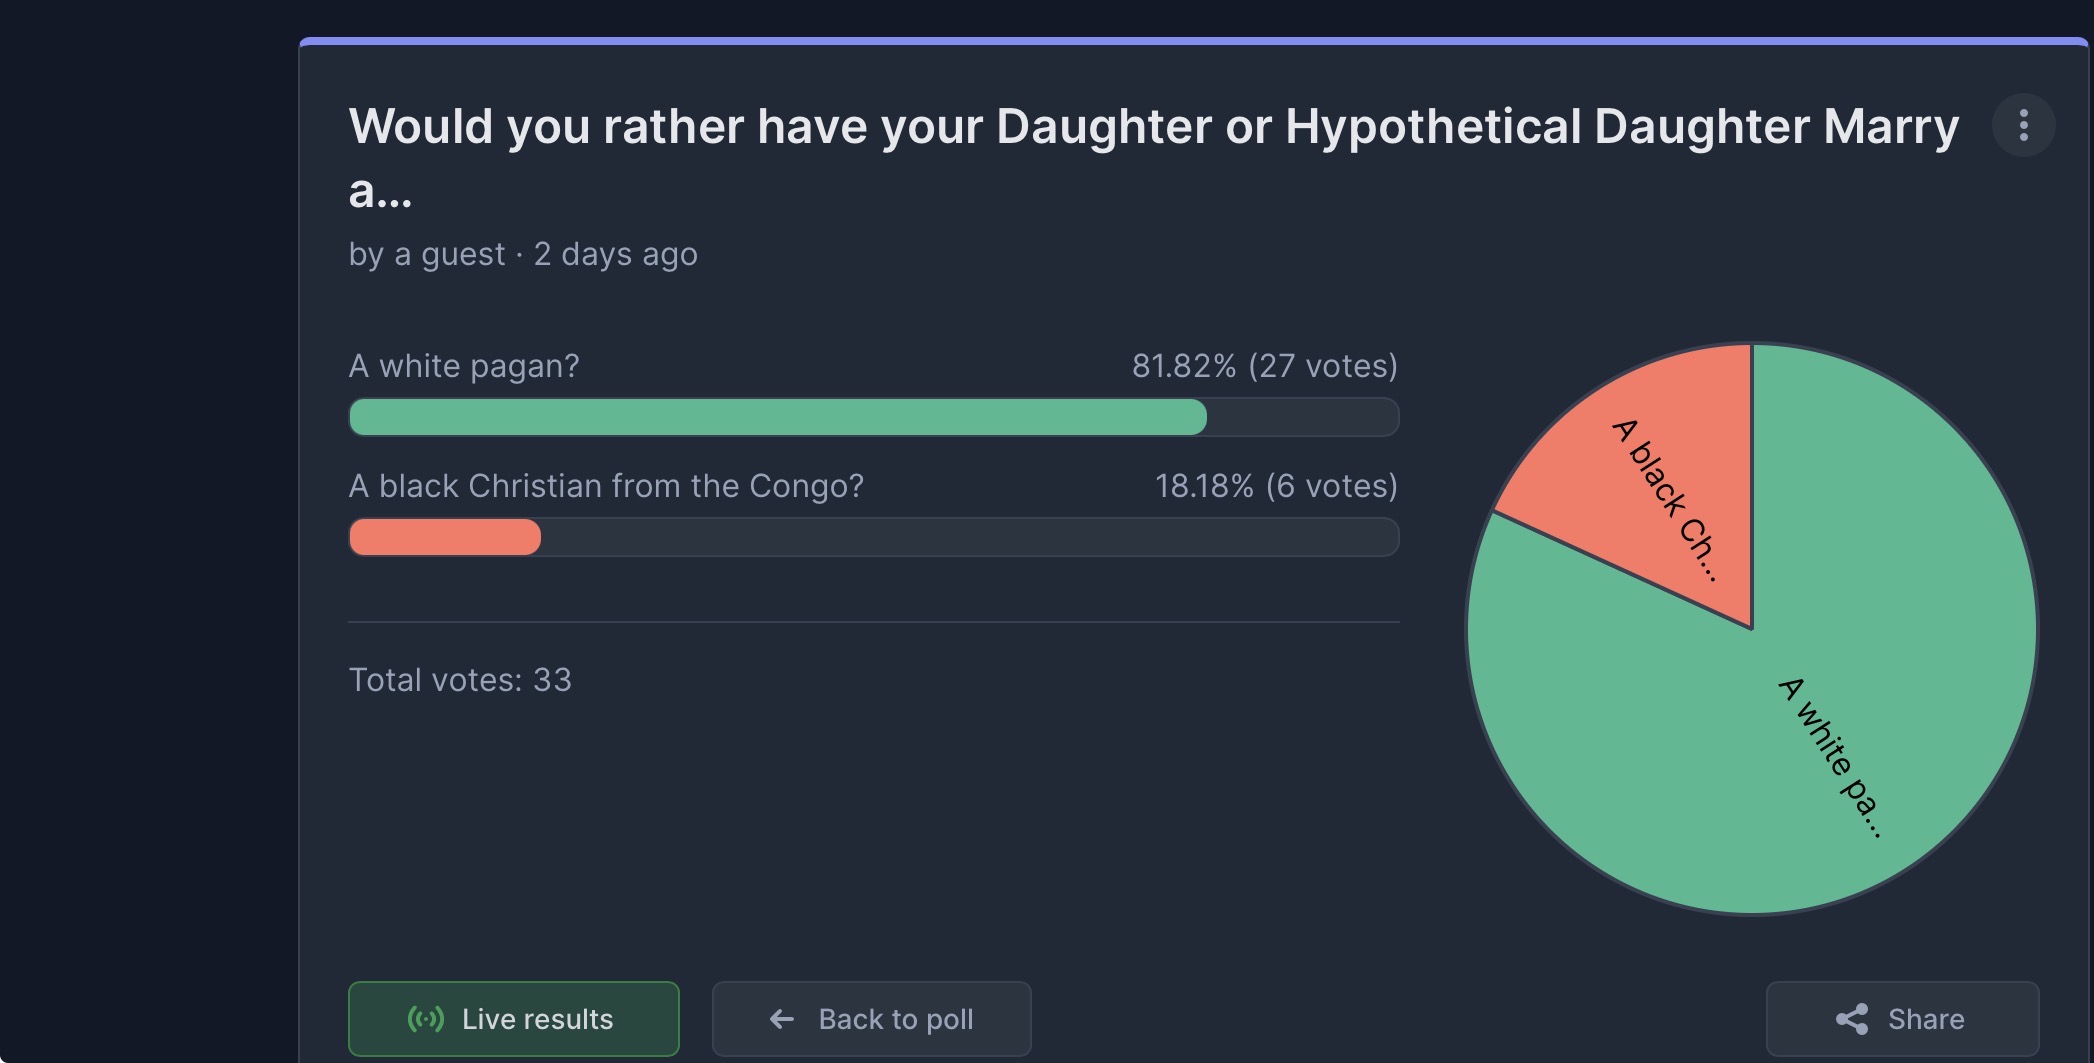Click the 18.18% (6 votes) text
Image resolution: width=2094 pixels, height=1063 pixels.
pyautogui.click(x=1277, y=486)
